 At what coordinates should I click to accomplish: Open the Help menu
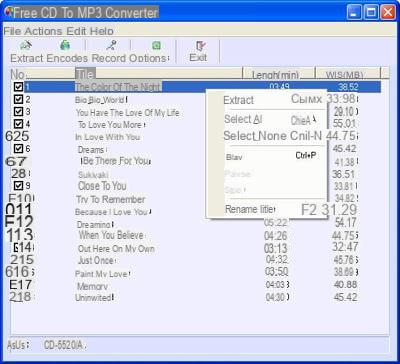coord(102,31)
